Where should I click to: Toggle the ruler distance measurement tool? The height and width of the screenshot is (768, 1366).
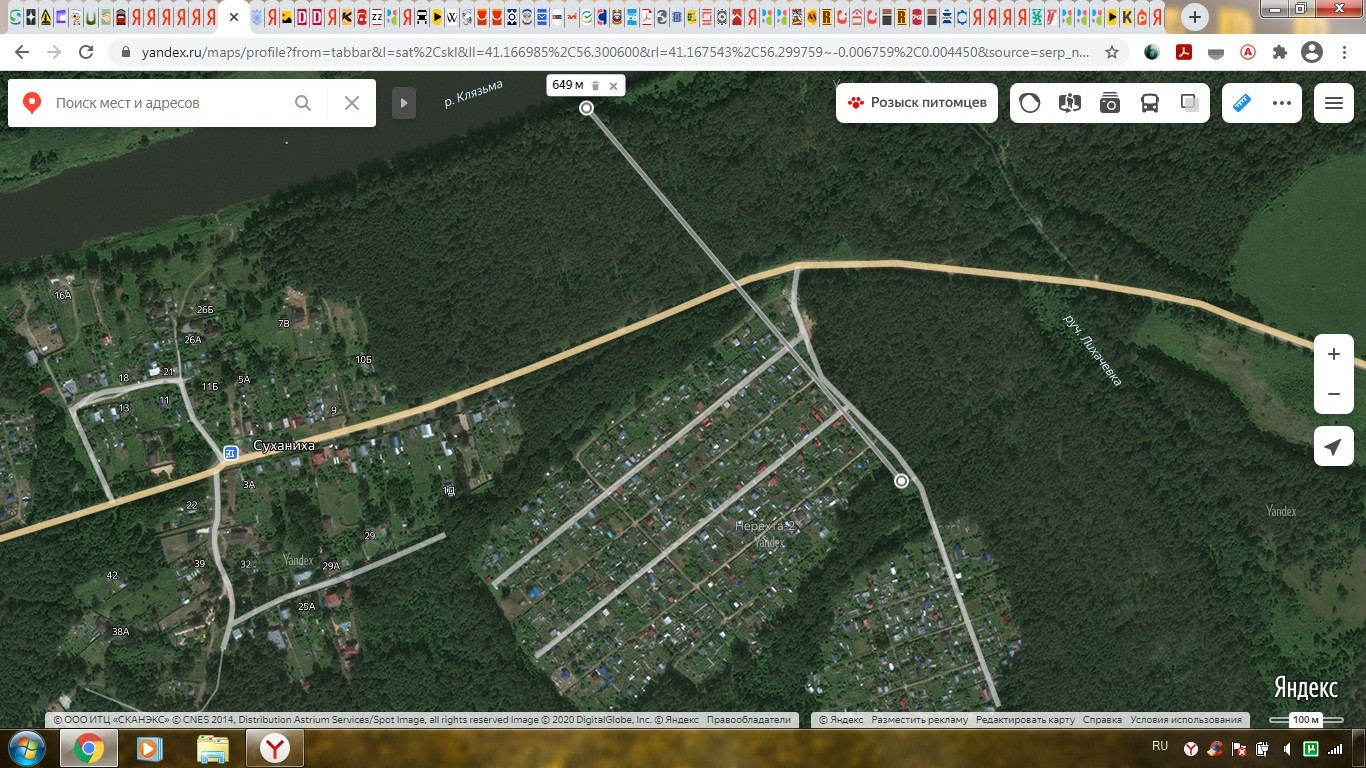(x=1242, y=103)
